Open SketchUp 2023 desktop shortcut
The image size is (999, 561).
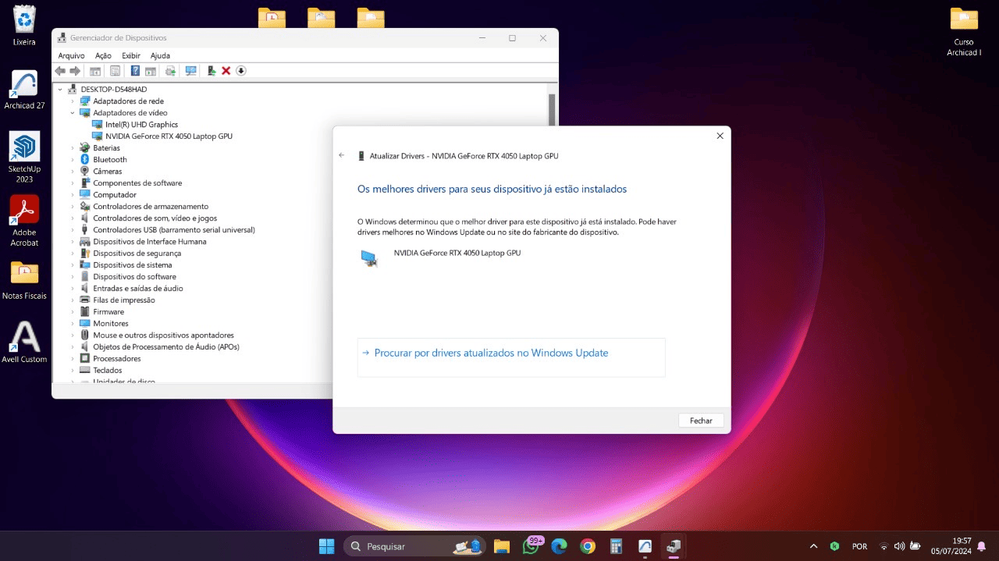pyautogui.click(x=24, y=157)
